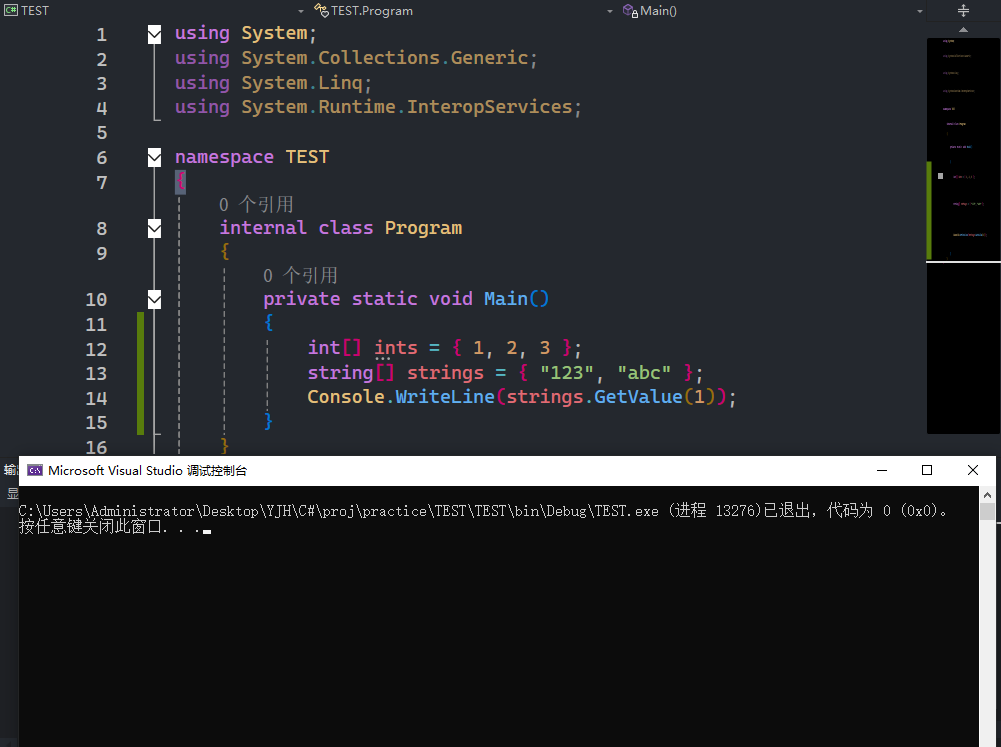Click InteropServices on line 4
Image resolution: width=1001 pixels, height=747 pixels.
490,107
